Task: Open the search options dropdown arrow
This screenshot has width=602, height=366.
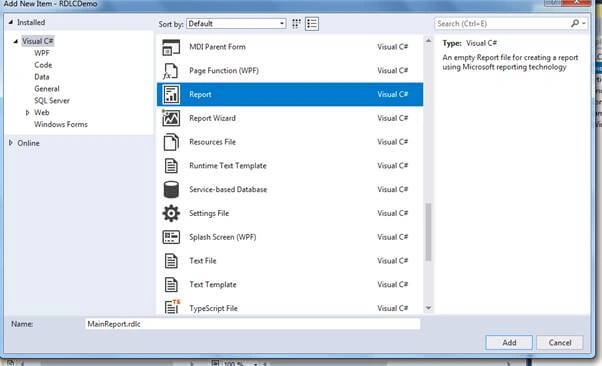Action: click(x=584, y=23)
